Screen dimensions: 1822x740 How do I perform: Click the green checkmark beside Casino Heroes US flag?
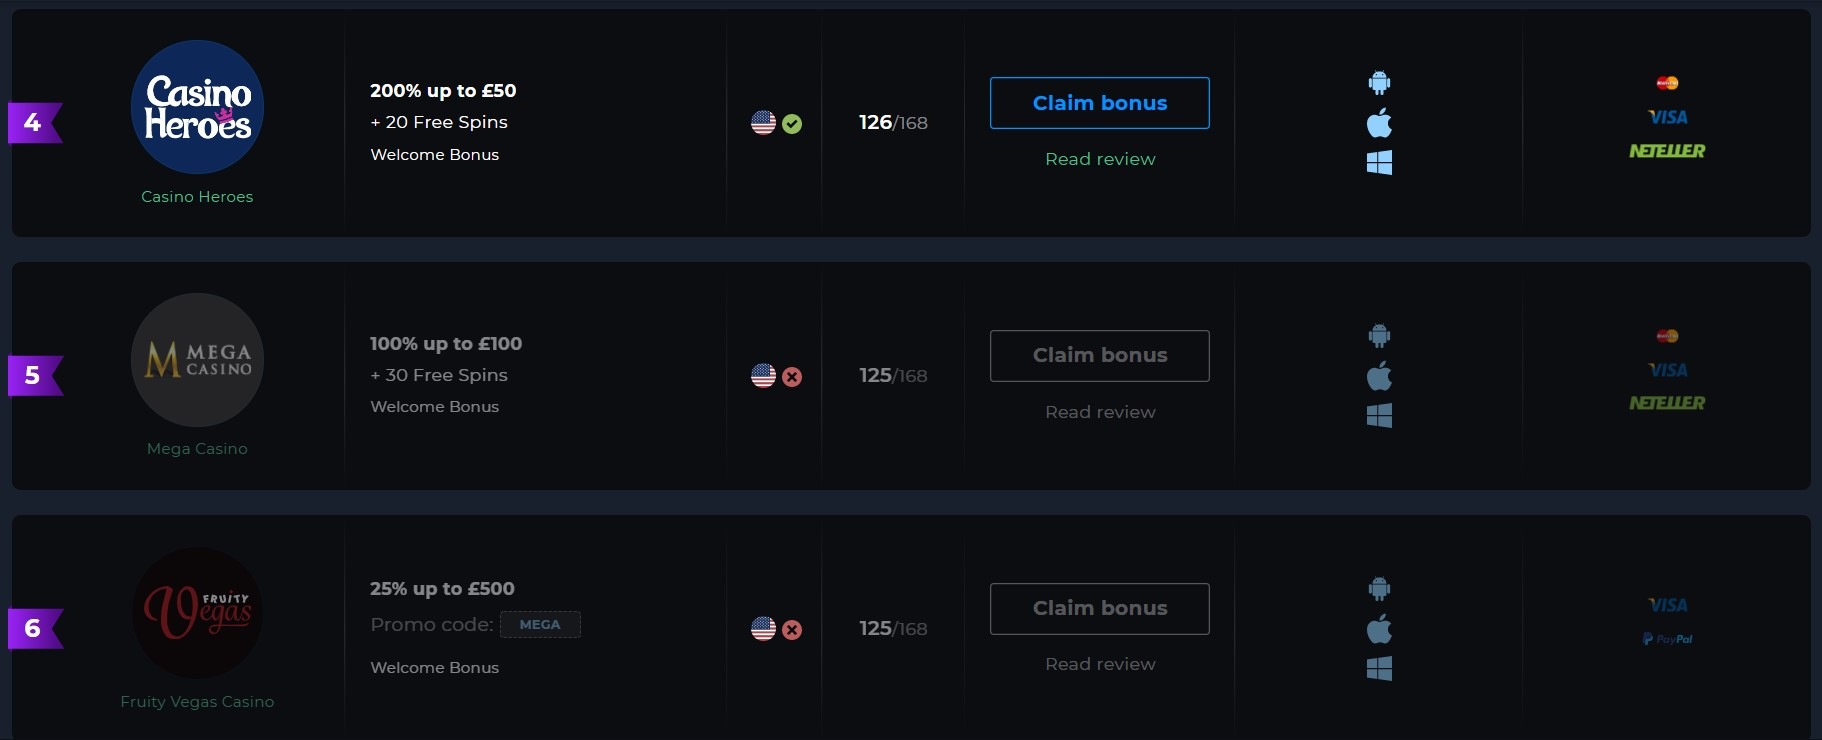792,124
